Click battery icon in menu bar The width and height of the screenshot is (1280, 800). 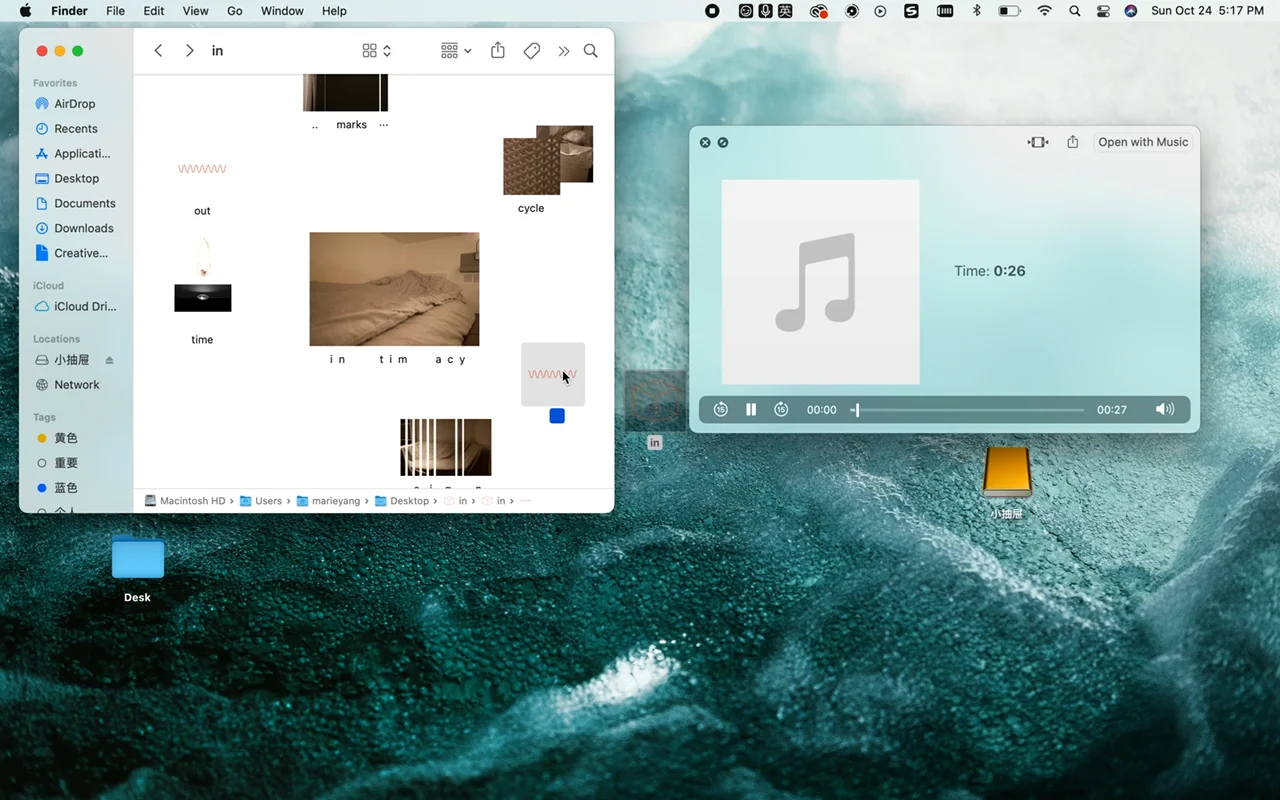1009,11
